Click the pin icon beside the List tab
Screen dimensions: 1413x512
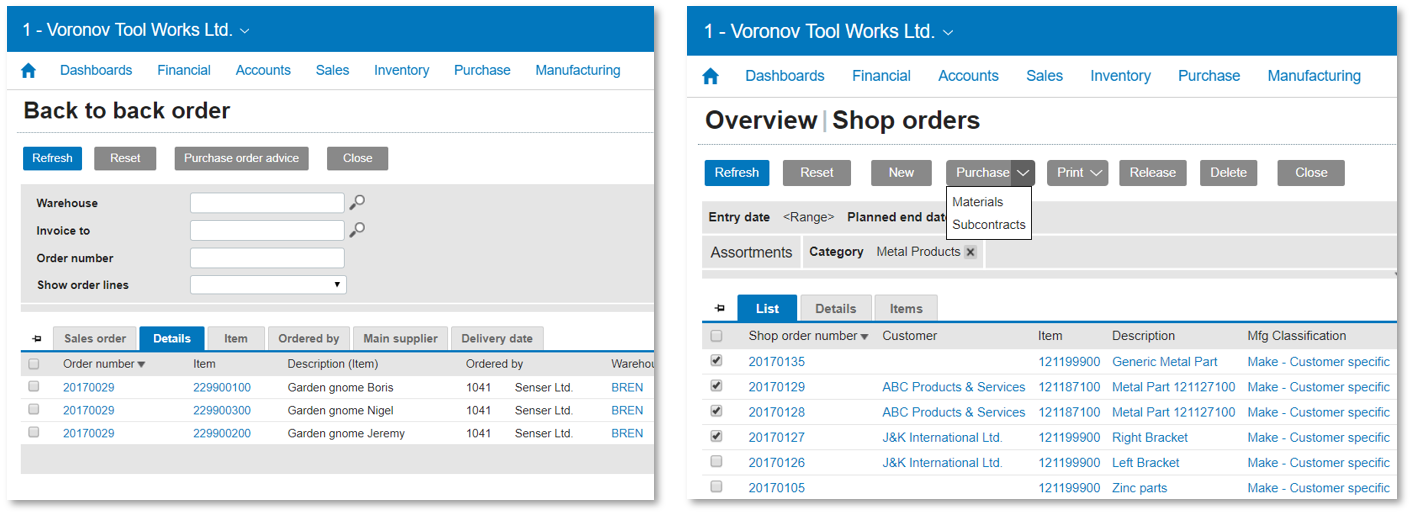pos(719,309)
